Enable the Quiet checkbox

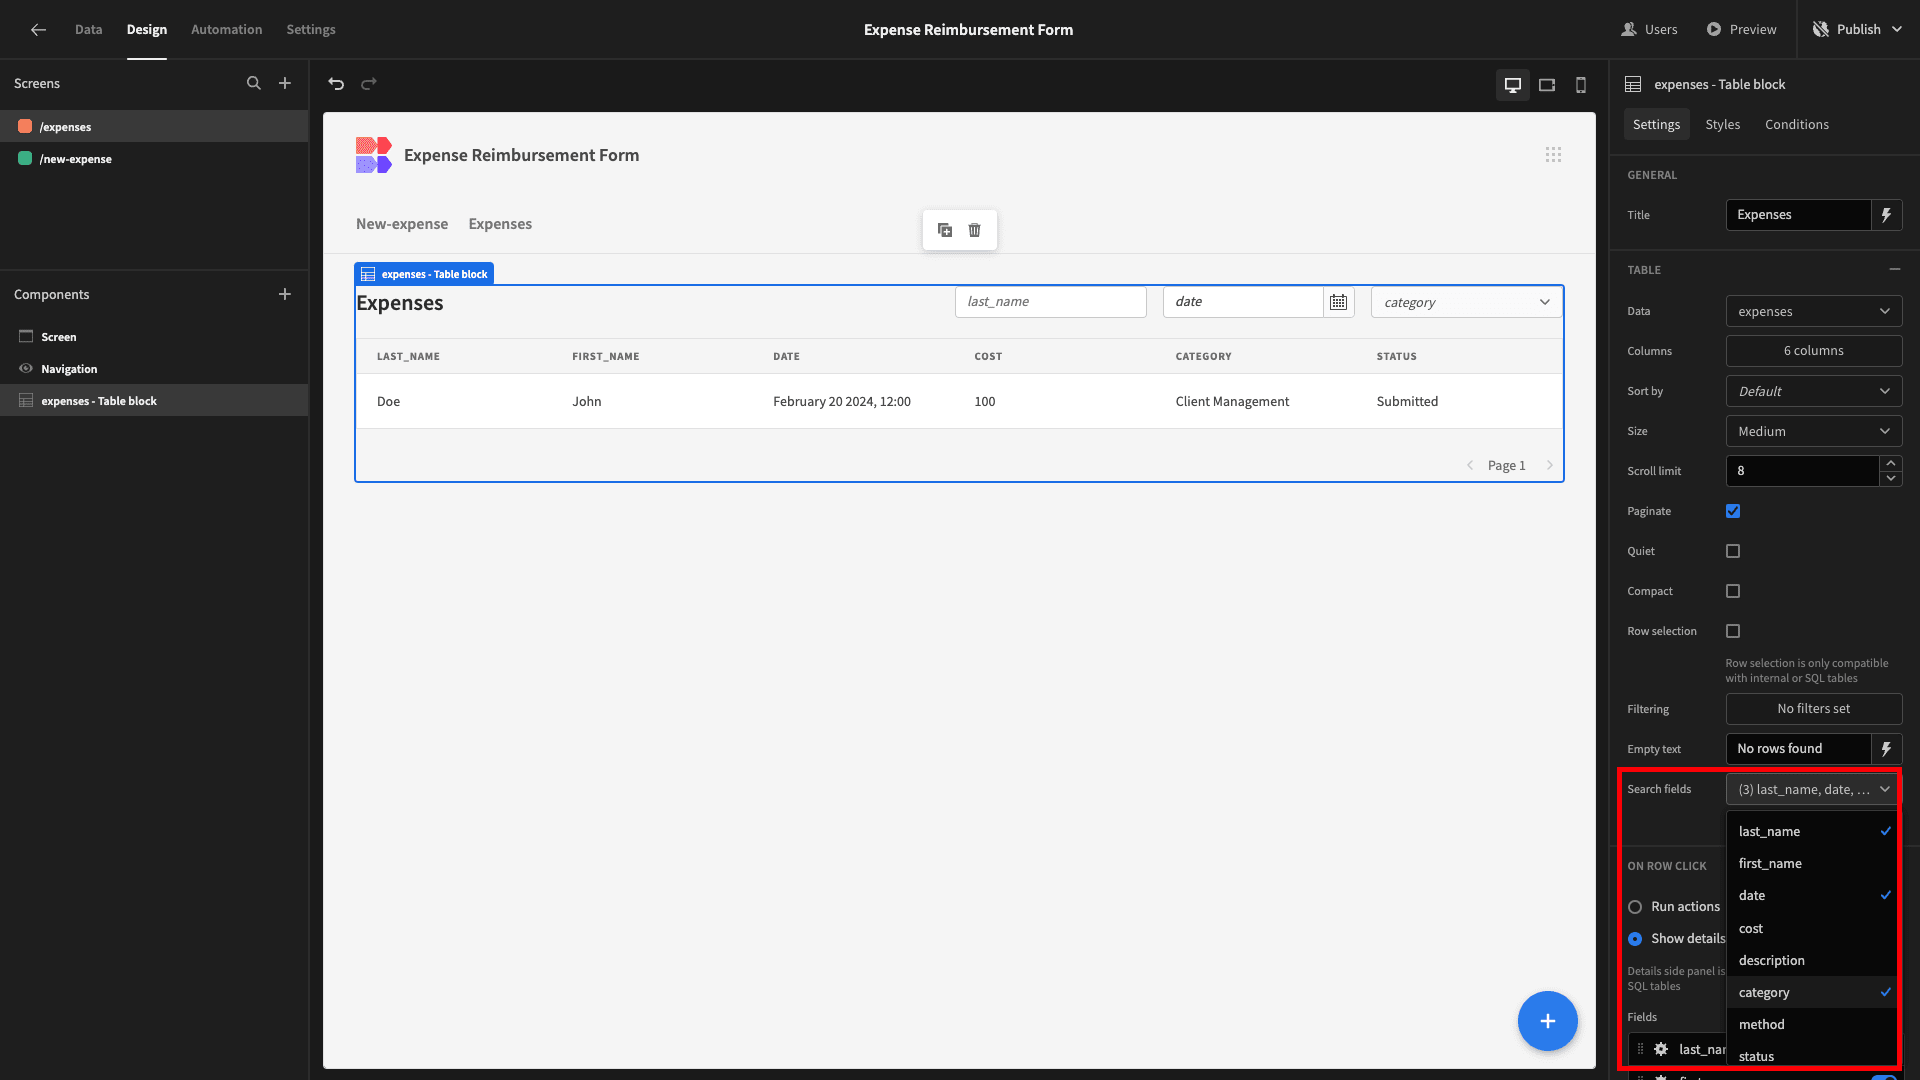[x=1733, y=551]
